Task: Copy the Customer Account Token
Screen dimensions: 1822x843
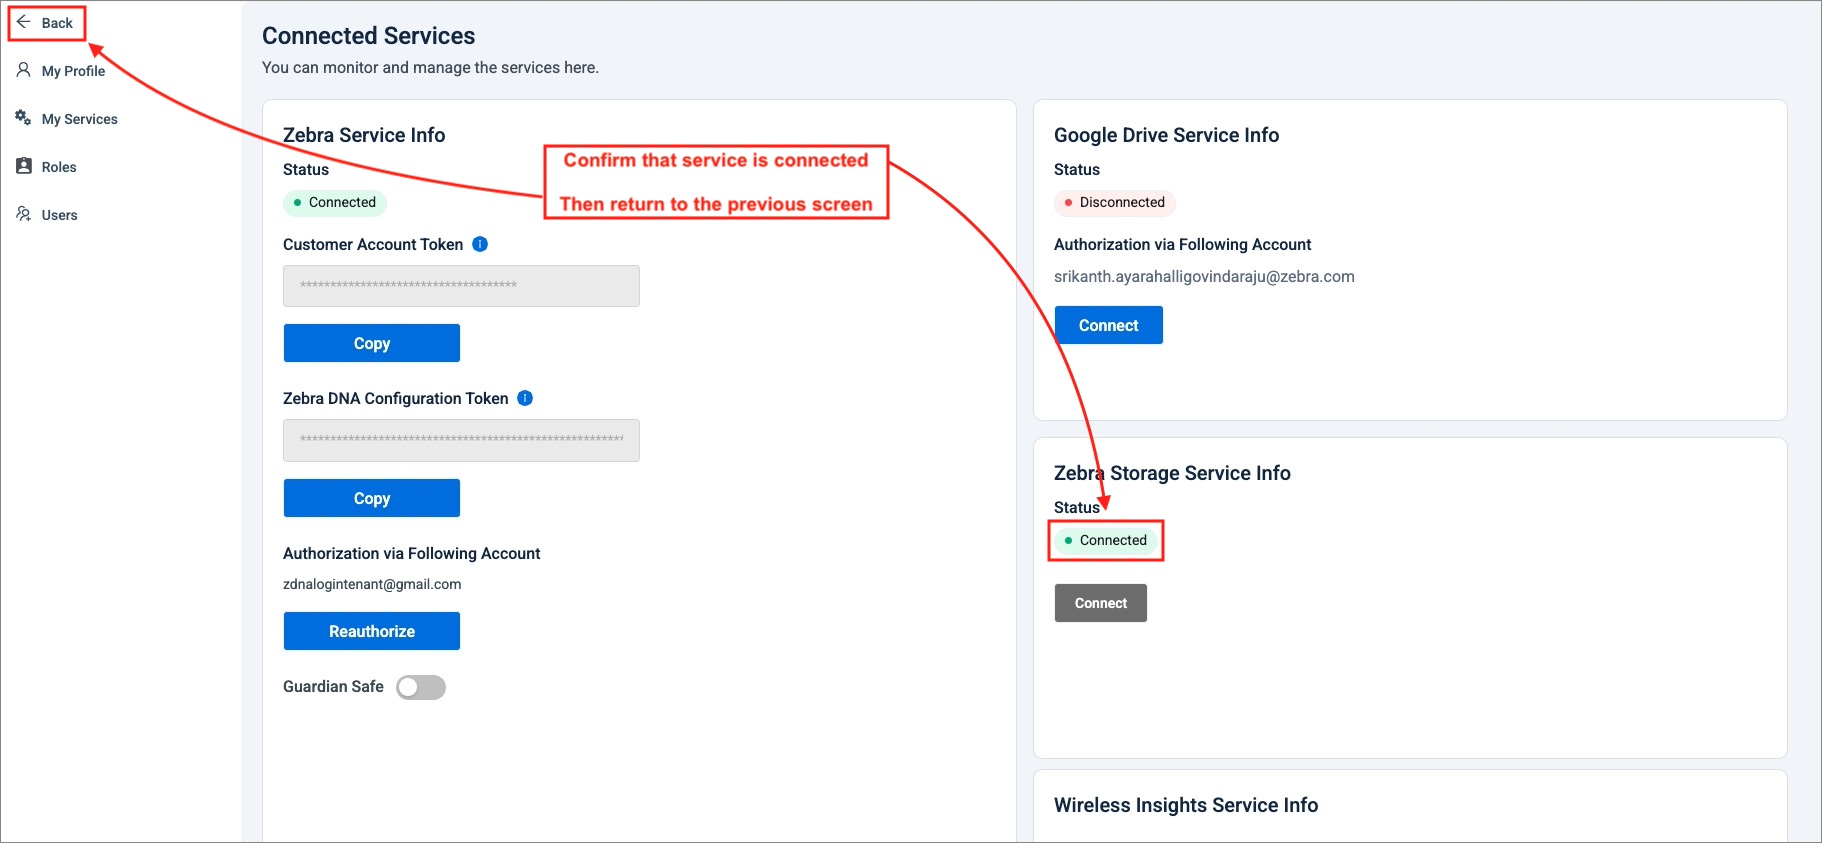Action: [x=371, y=343]
